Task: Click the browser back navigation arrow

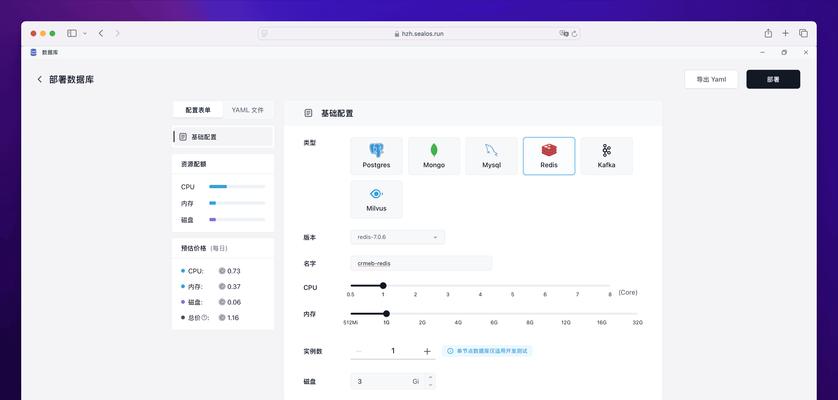Action: coord(101,33)
